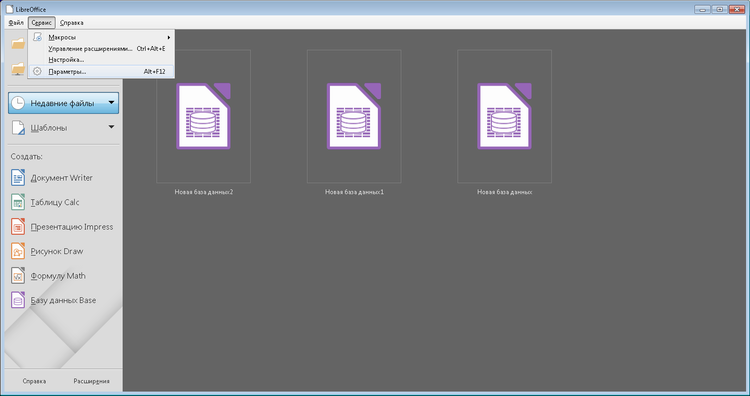Click the Недавние файлы button
Screen dimensions: 750x396
pyautogui.click(x=63, y=103)
